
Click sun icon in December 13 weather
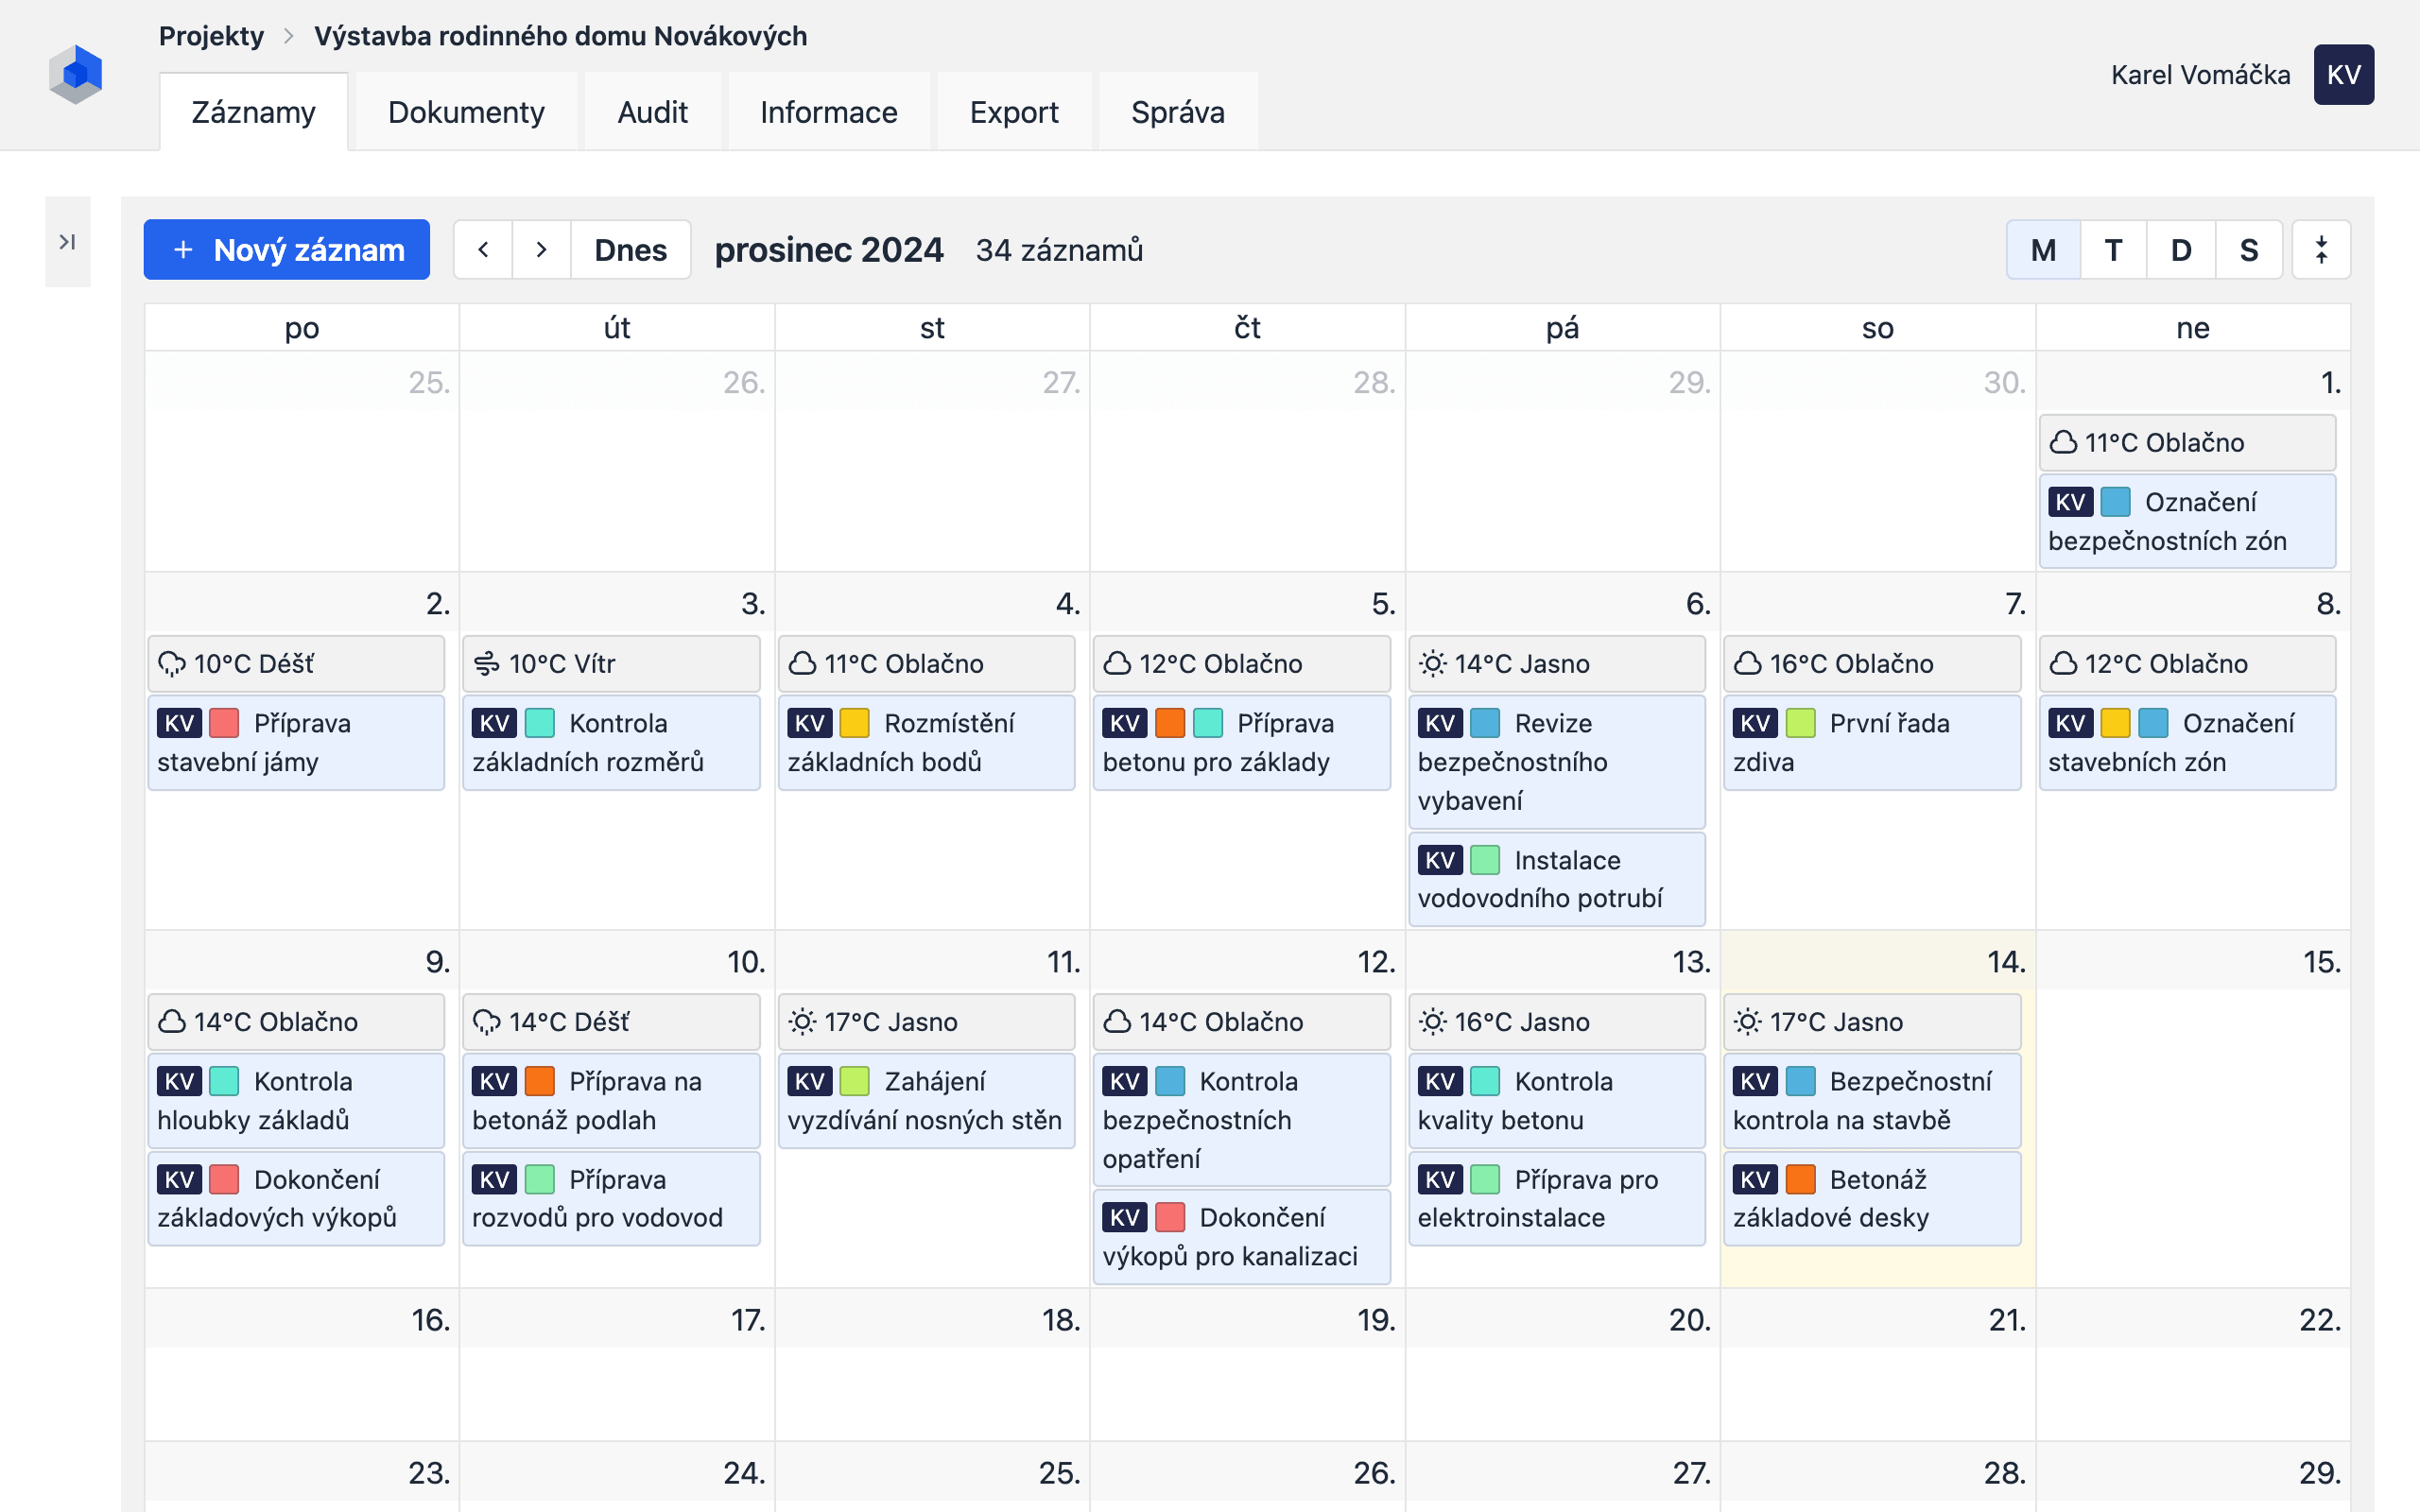pyautogui.click(x=1433, y=1022)
